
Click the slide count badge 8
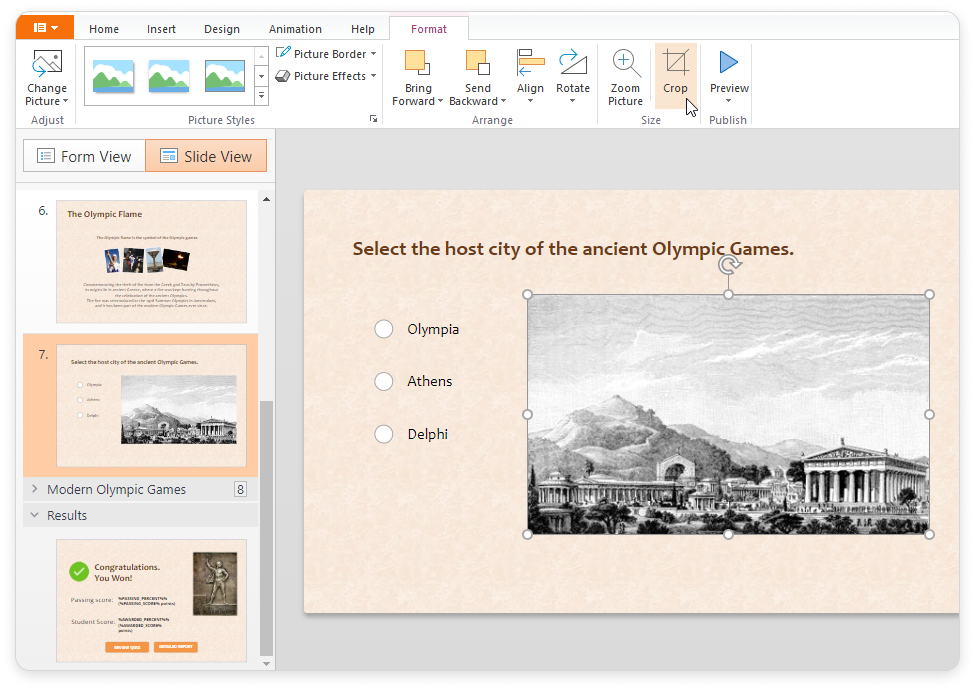(x=240, y=489)
